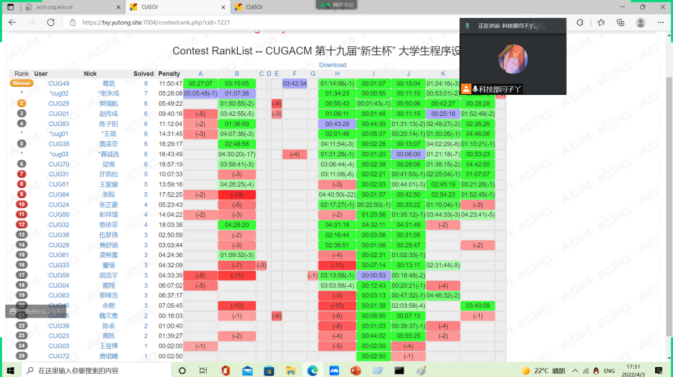Image resolution: width=674 pixels, height=377 pixels.
Task: Open the browser favorites star icon
Action: (x=601, y=22)
